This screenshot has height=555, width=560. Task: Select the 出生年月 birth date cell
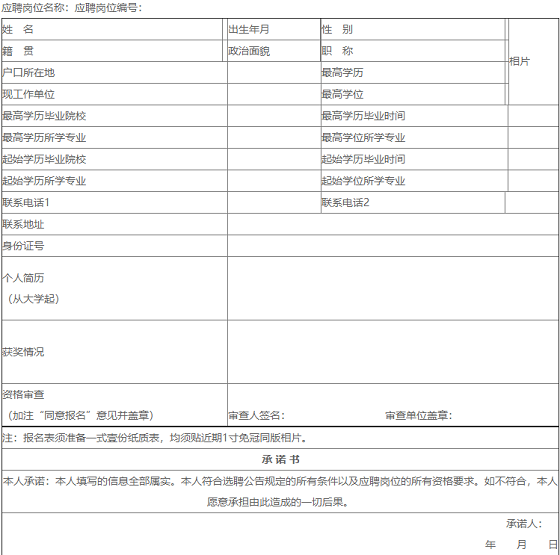point(274,29)
